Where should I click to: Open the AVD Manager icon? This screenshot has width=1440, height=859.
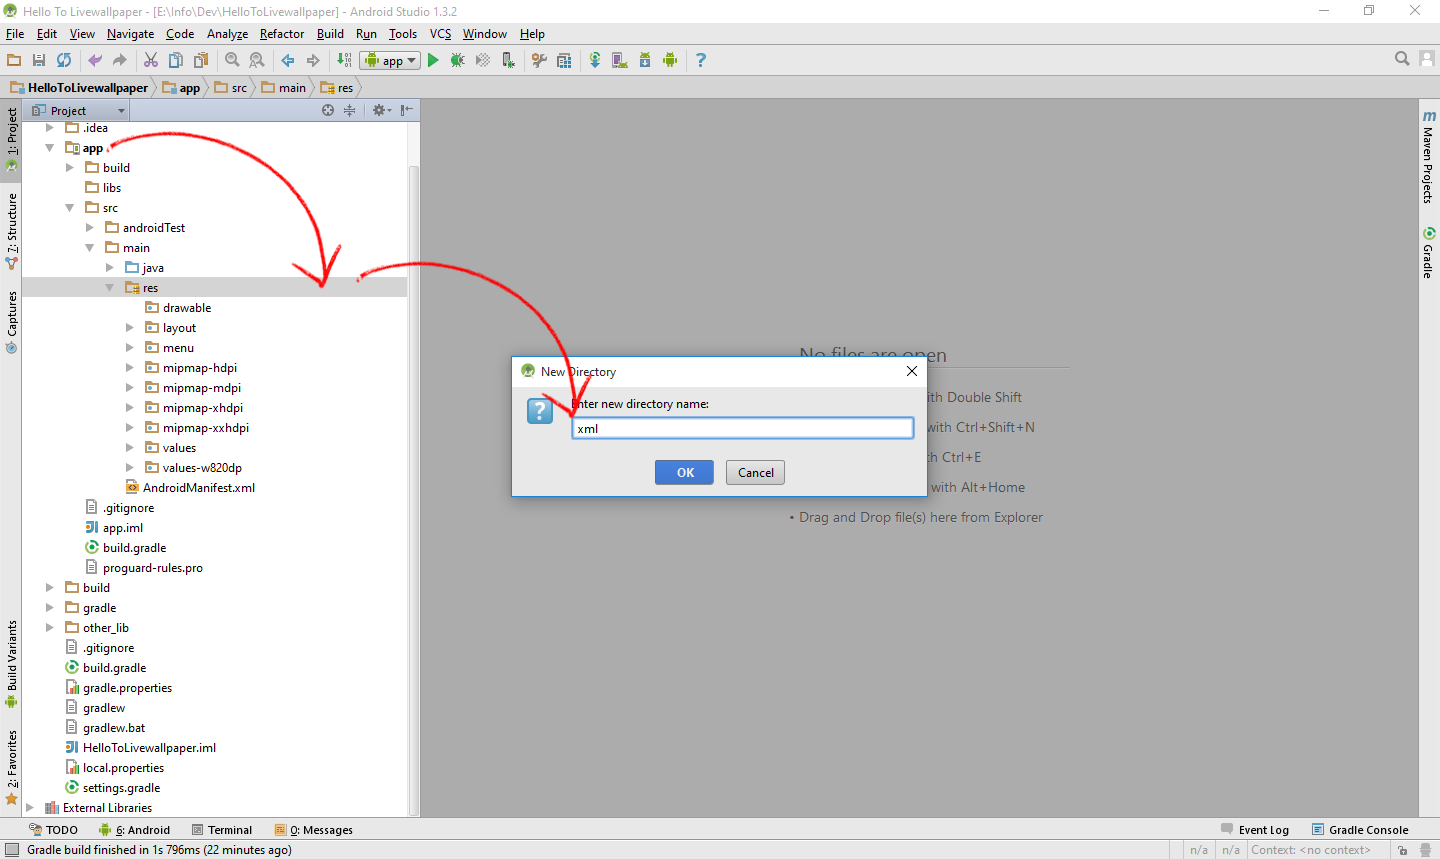click(620, 60)
